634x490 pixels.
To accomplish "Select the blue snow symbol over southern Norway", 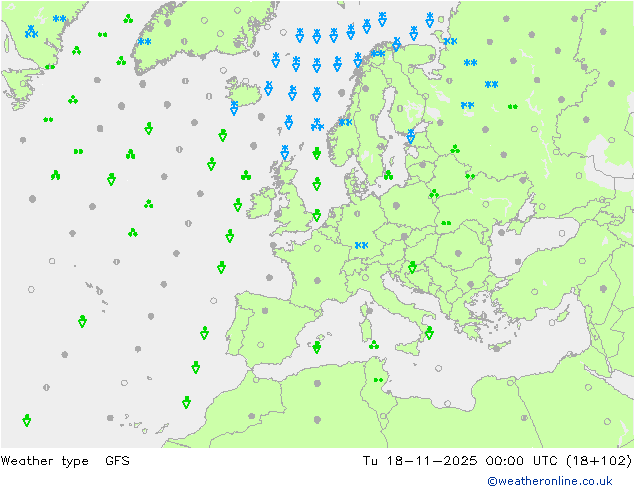I will point(345,122).
